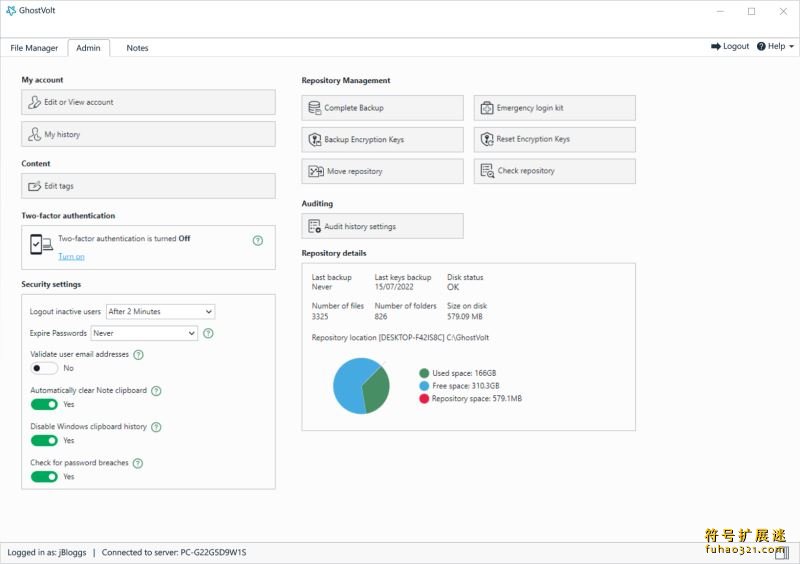Screen dimensions: 800x564
Task: Click the Last backup Never value
Action: tap(321, 287)
